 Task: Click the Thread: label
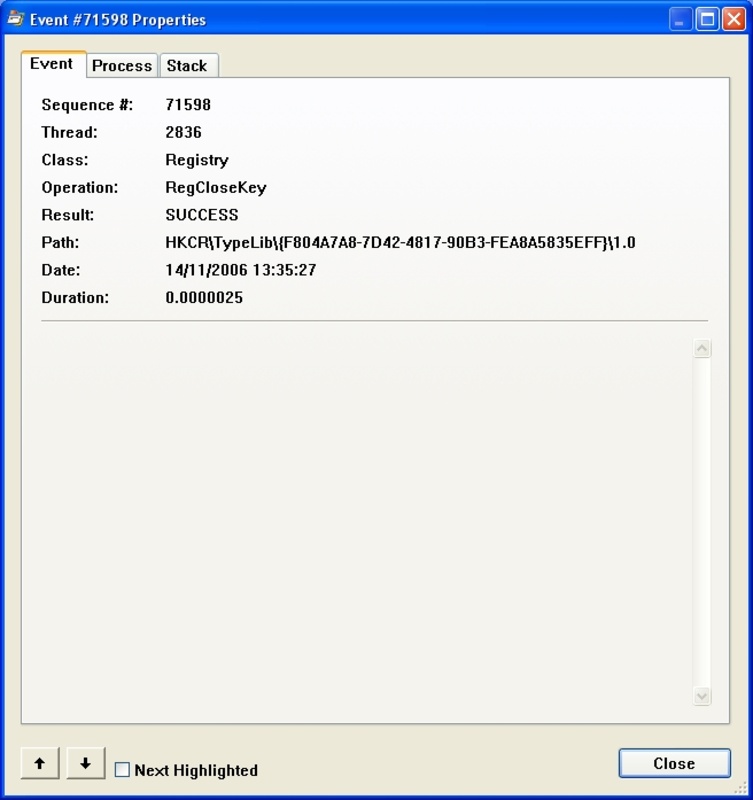pos(69,132)
